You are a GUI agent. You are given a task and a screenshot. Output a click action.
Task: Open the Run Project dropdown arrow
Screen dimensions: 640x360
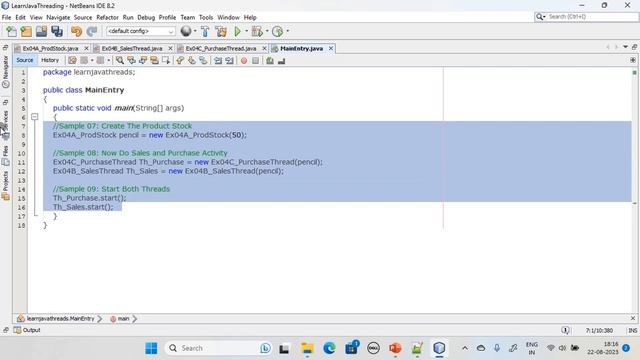point(246,31)
